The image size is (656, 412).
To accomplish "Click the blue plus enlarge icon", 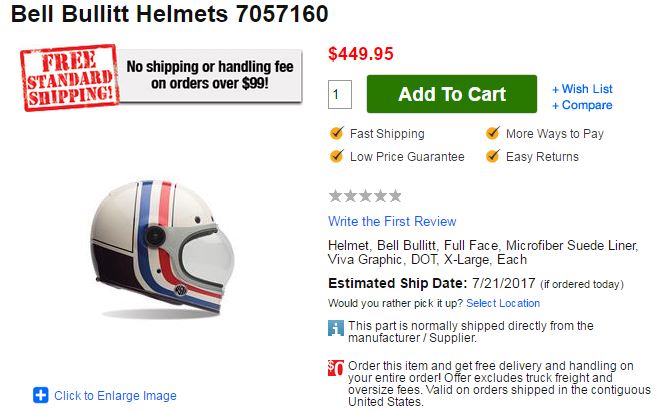I will pyautogui.click(x=41, y=395).
